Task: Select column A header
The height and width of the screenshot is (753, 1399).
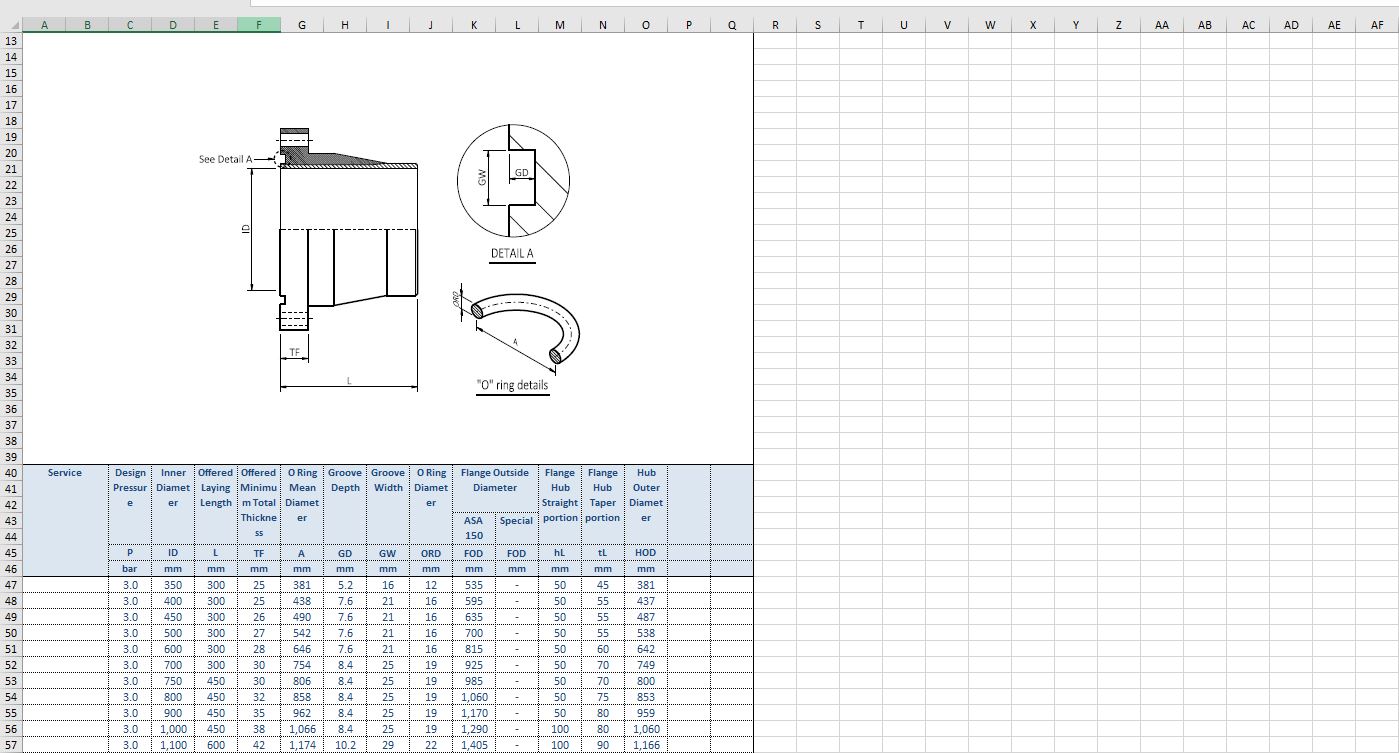Action: [x=45, y=24]
